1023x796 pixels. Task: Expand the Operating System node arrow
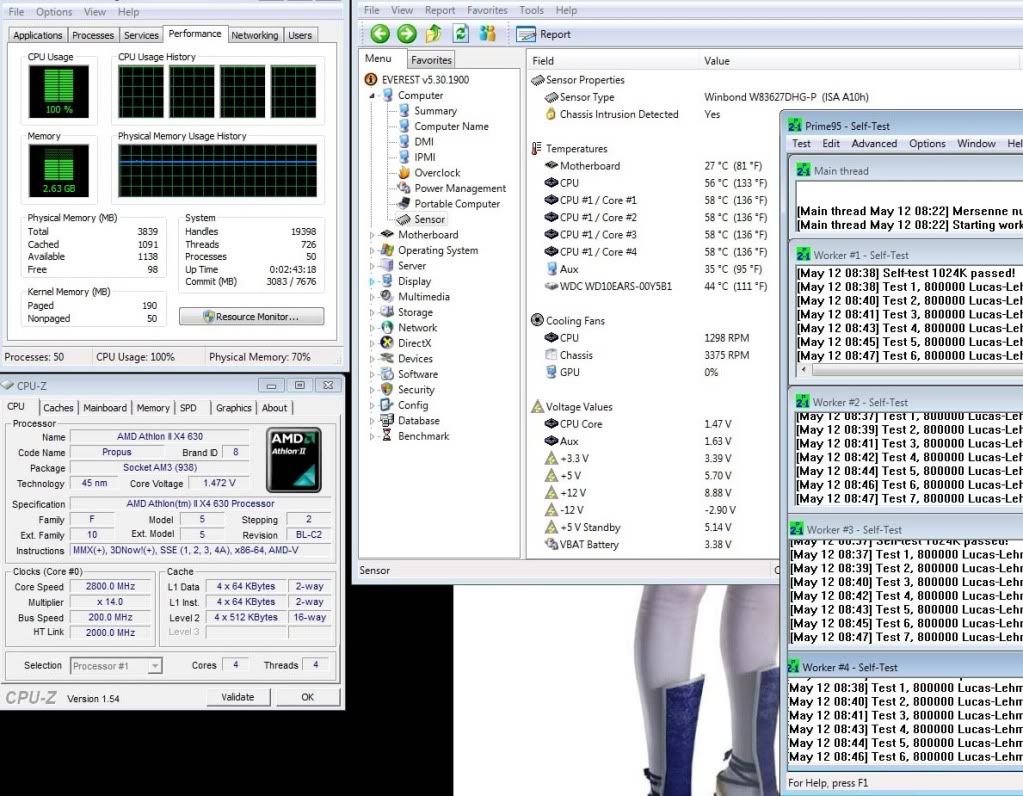[x=372, y=251]
